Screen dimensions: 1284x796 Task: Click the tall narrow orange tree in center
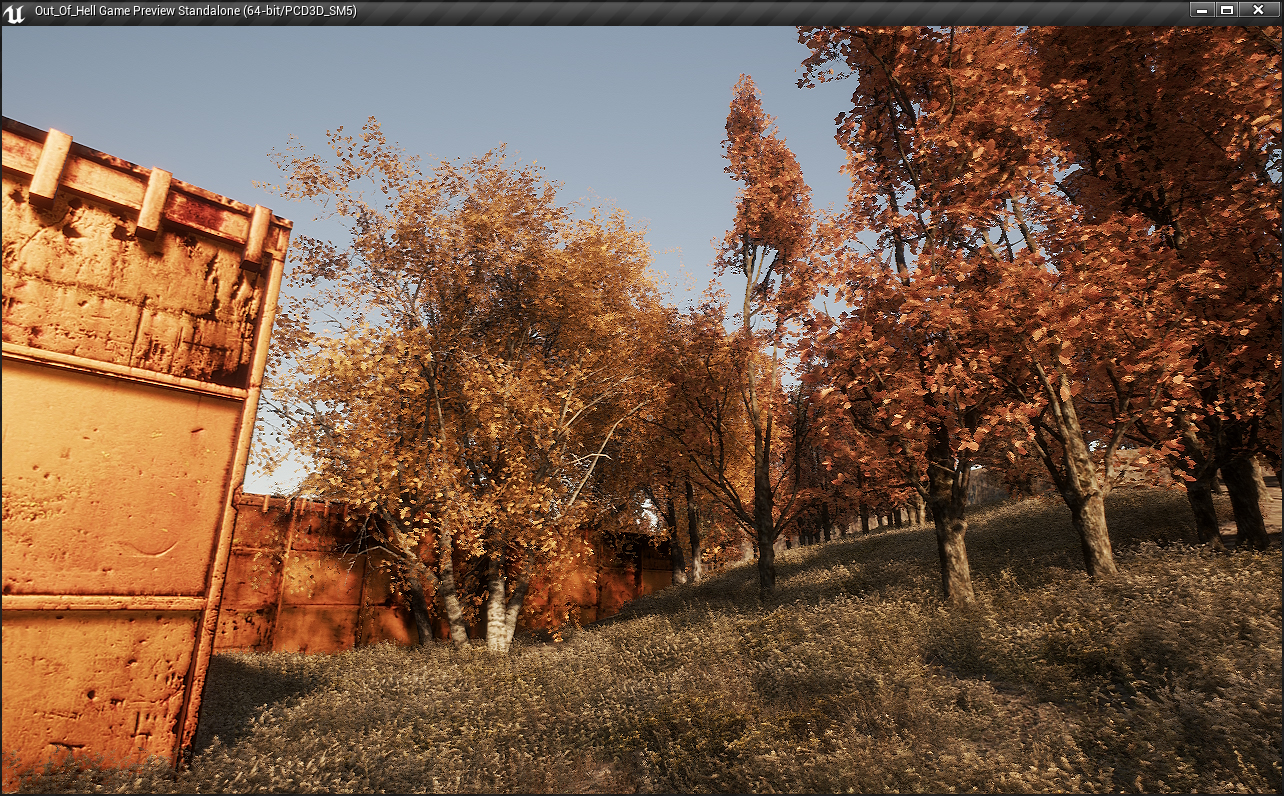tap(765, 200)
